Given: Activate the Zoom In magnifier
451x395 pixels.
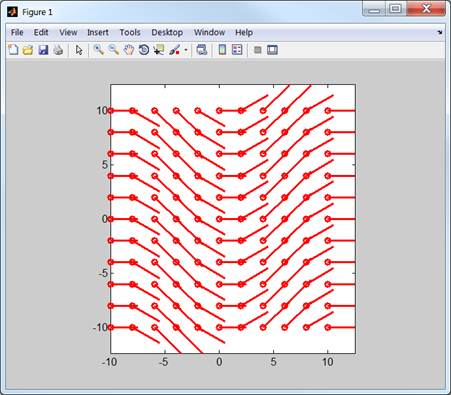Looking at the screenshot, I should [x=98, y=50].
